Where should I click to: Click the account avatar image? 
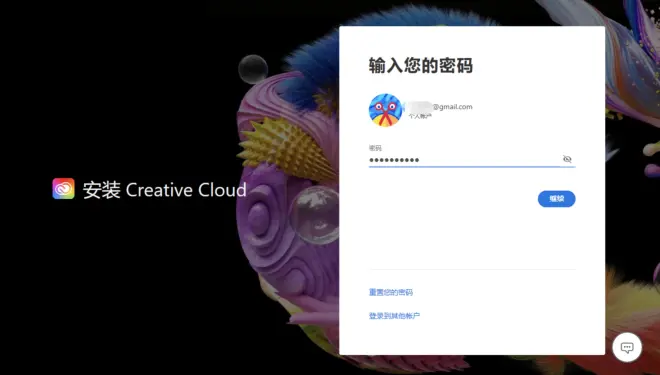pyautogui.click(x=385, y=110)
